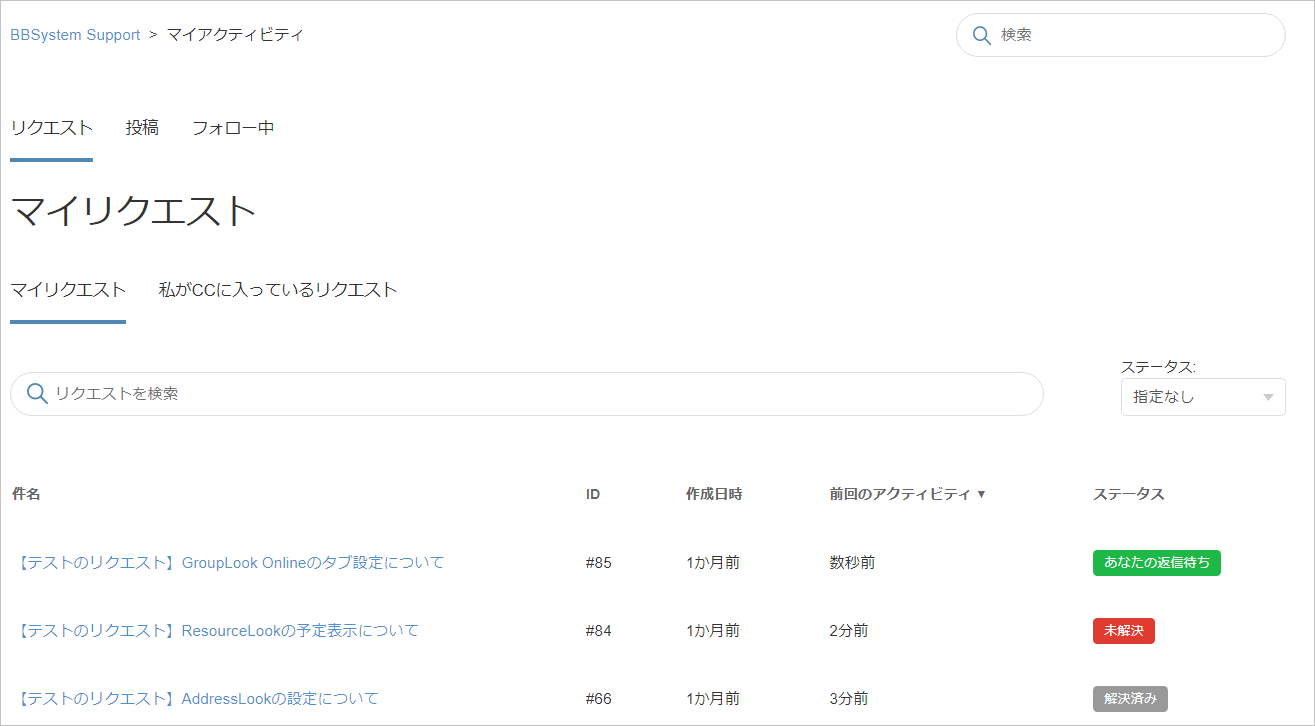Go to the BBSystem Support breadcrumb link
Screen dimensions: 1315x726
[x=75, y=35]
